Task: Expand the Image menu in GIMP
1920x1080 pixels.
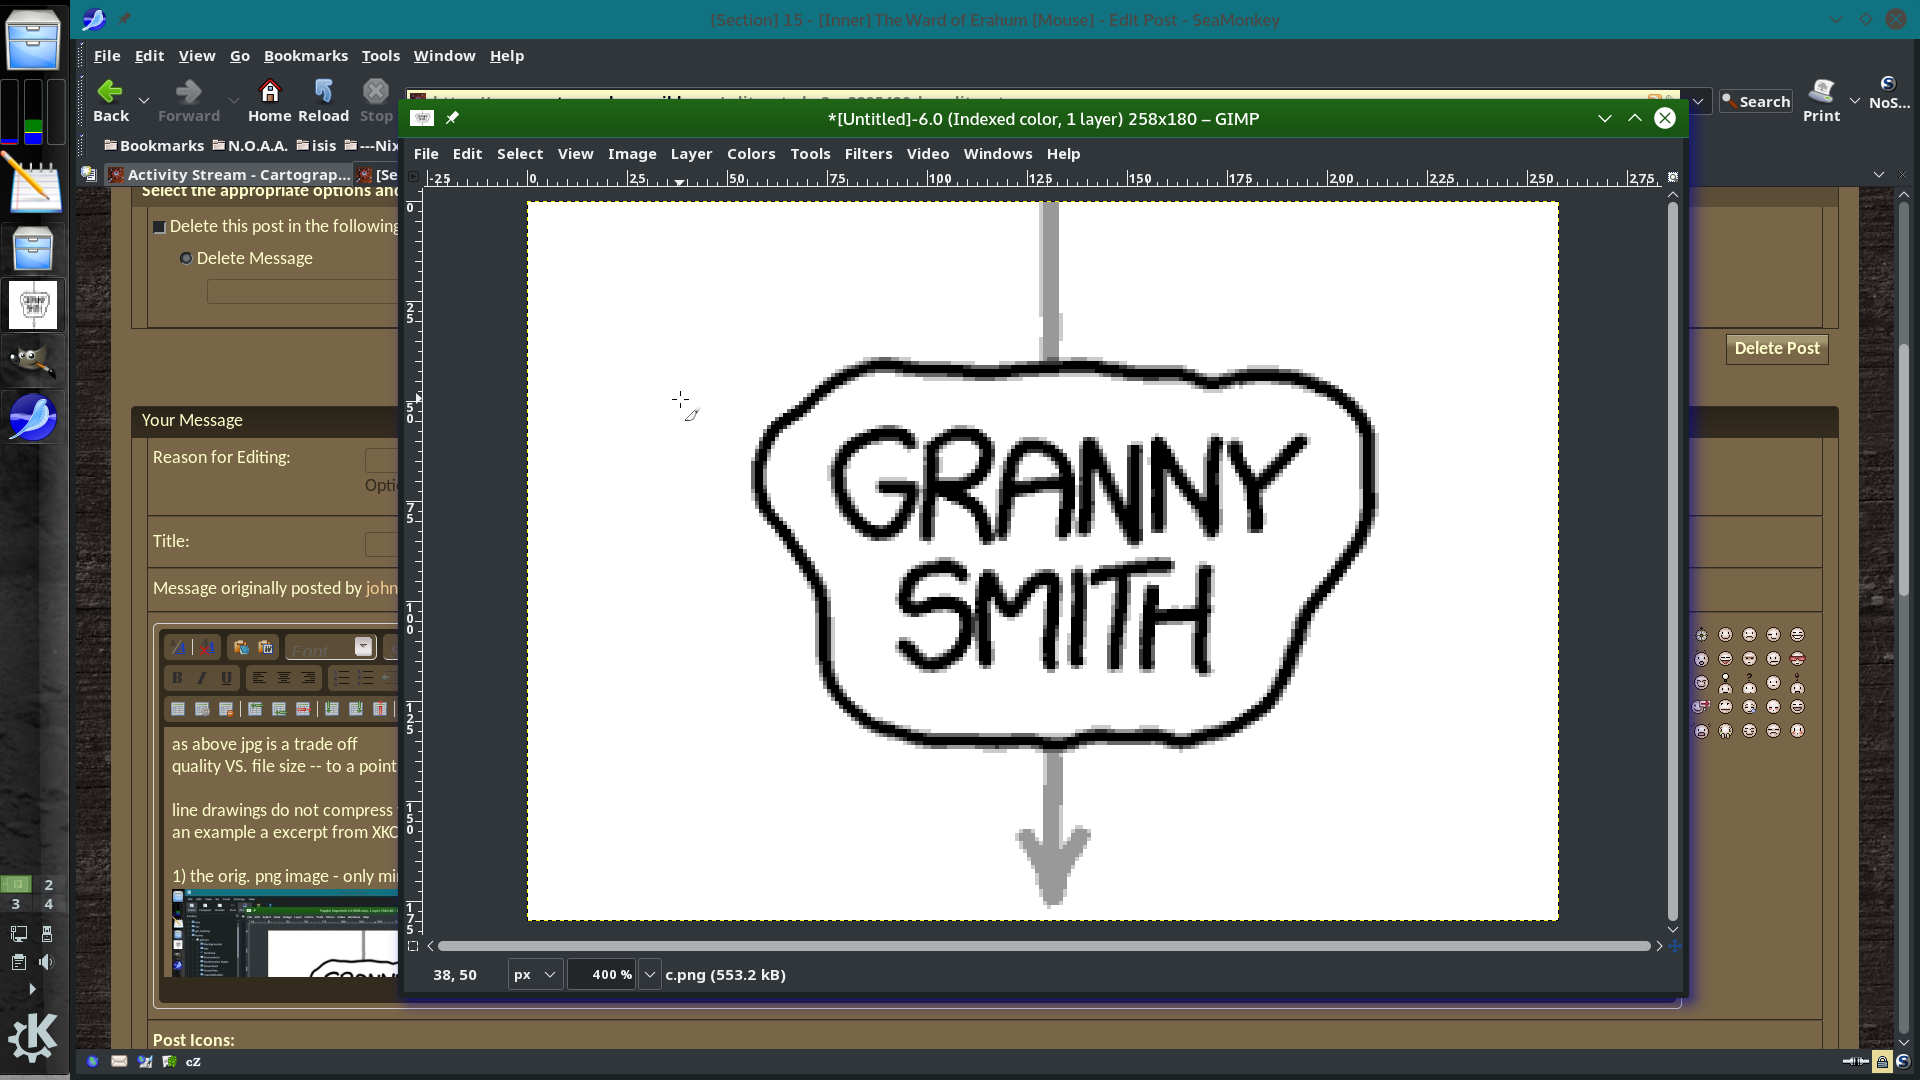Action: pyautogui.click(x=633, y=153)
